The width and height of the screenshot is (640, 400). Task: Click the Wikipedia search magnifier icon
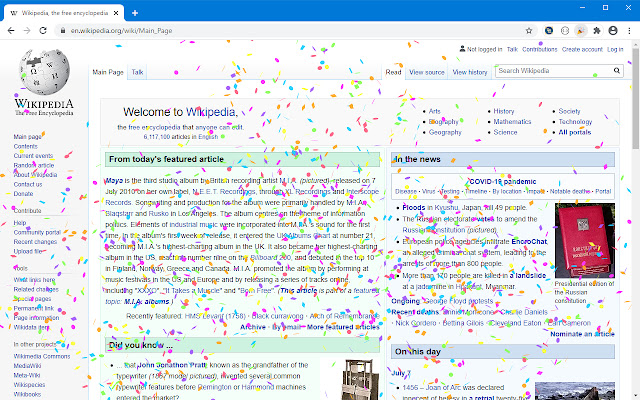click(617, 71)
